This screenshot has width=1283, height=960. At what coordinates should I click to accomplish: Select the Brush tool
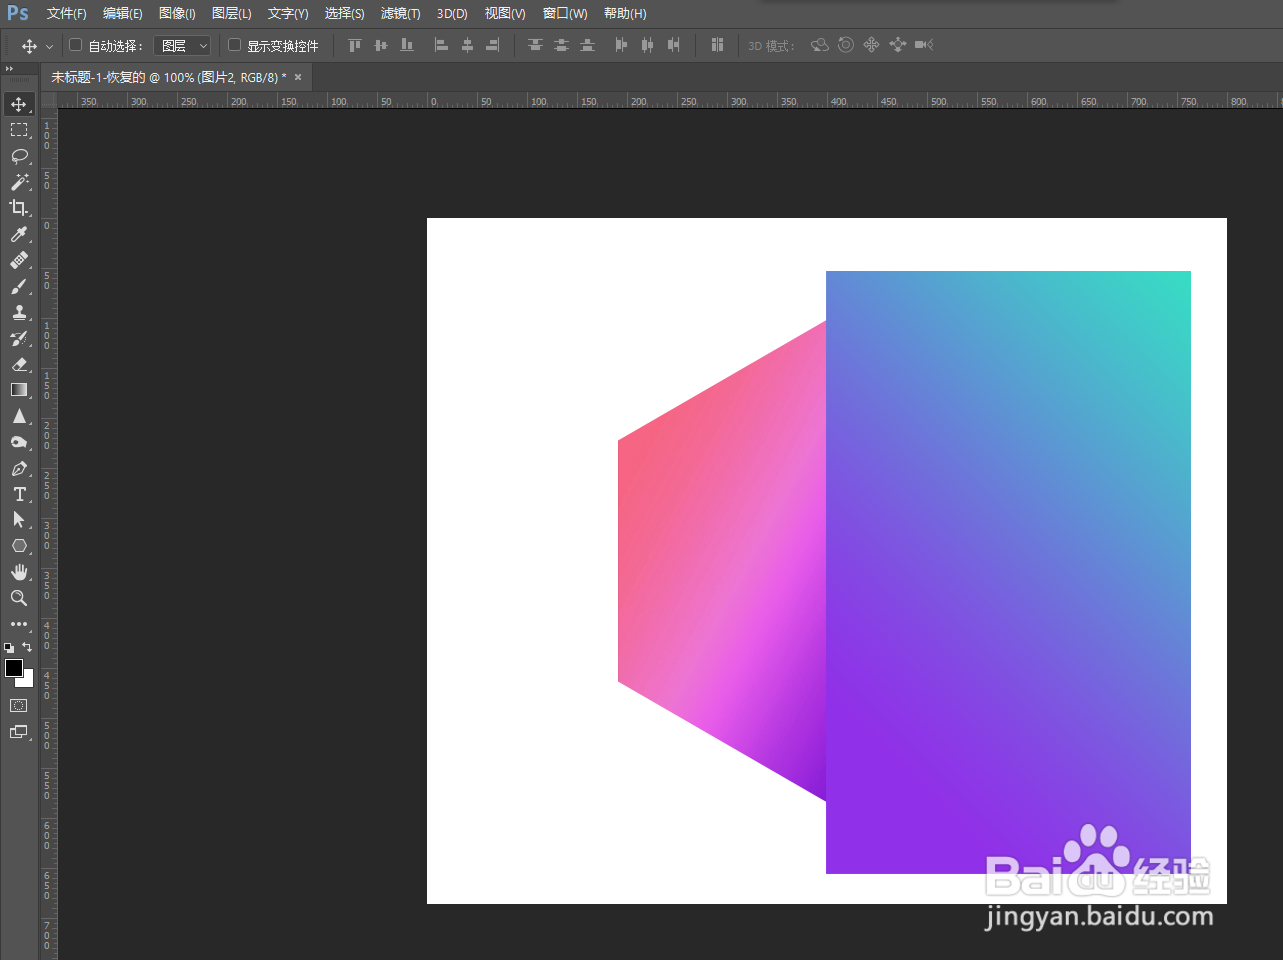click(19, 286)
